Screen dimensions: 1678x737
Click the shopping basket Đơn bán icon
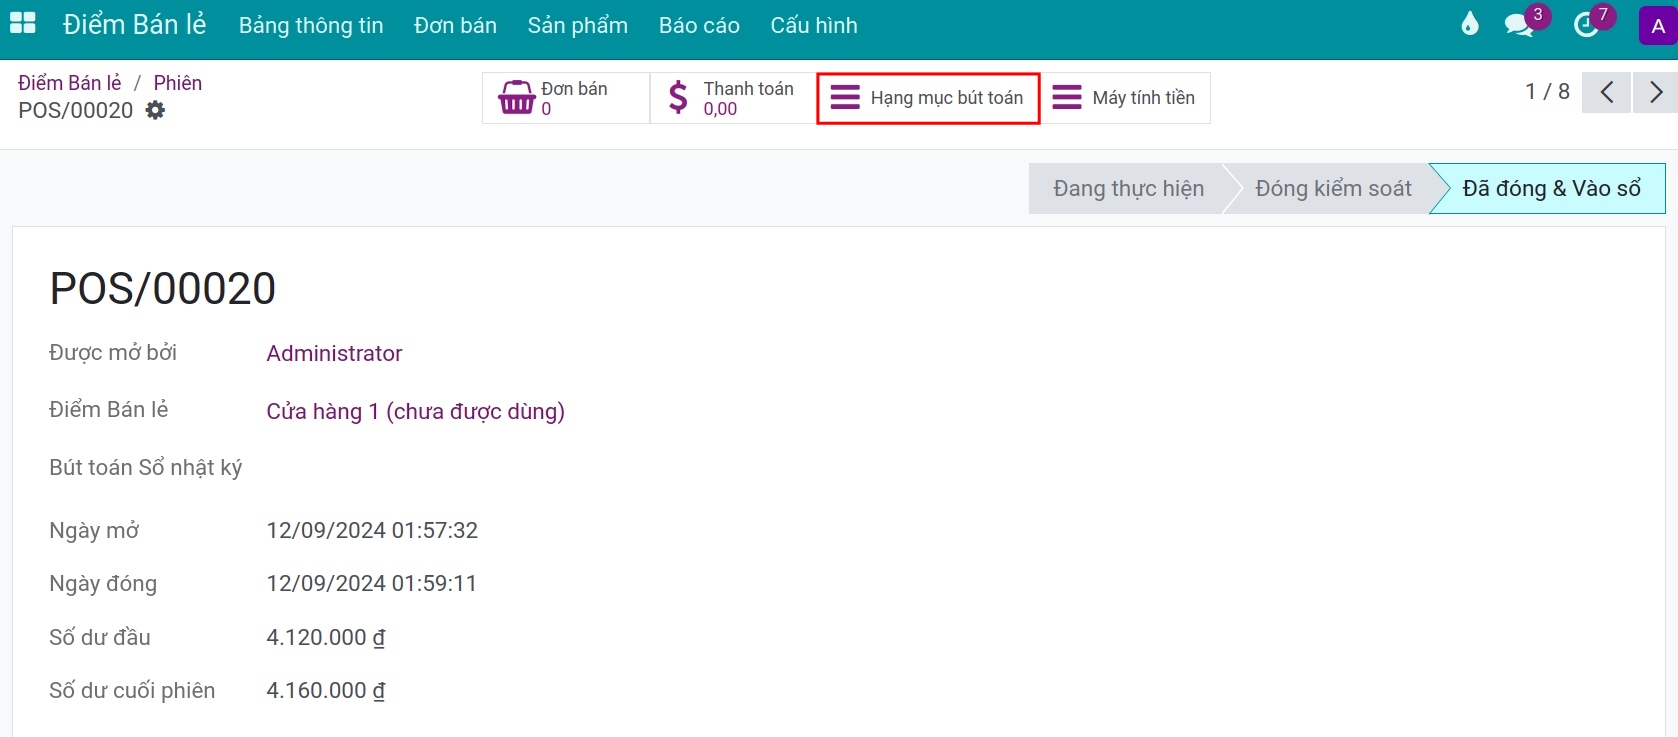point(517,98)
